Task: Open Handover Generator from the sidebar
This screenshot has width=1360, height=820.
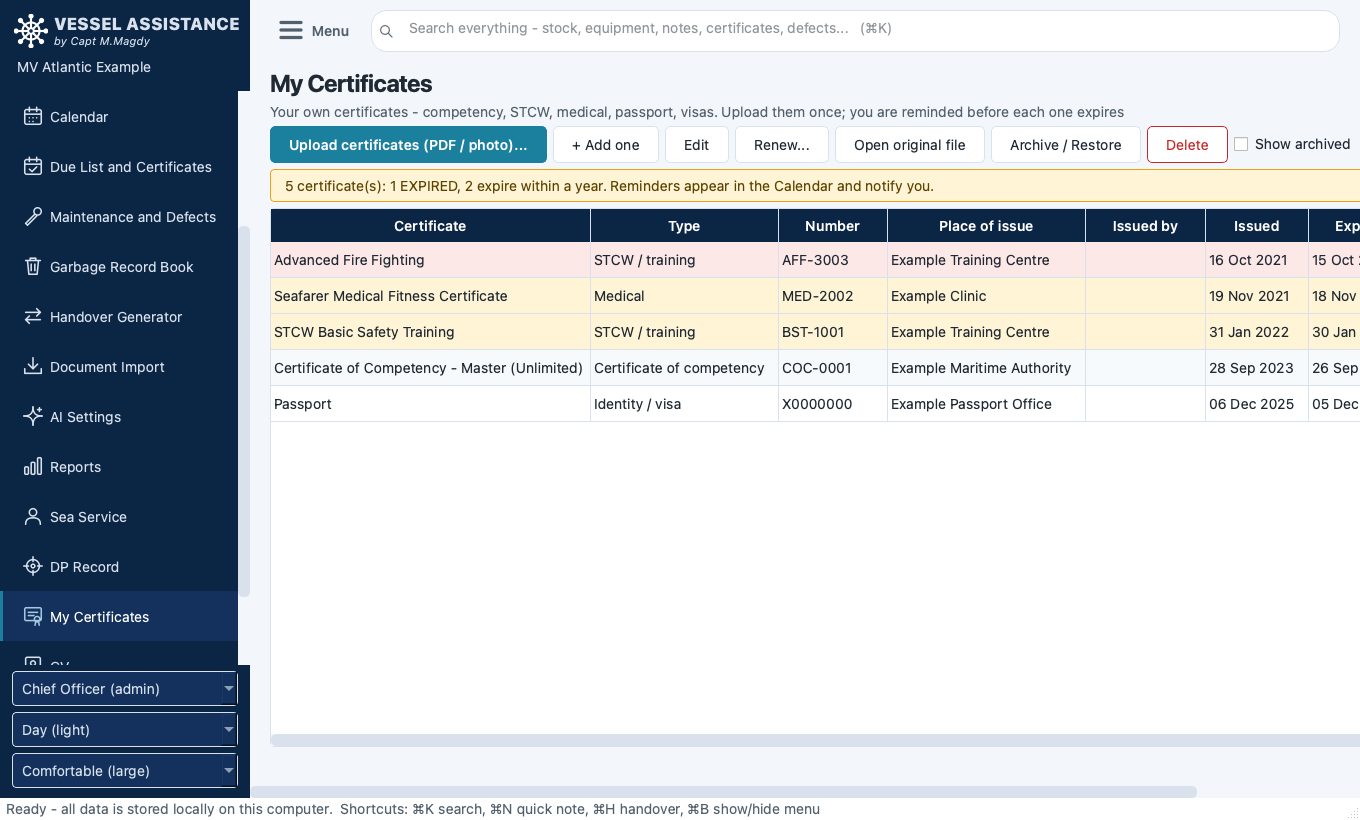Action: click(119, 317)
